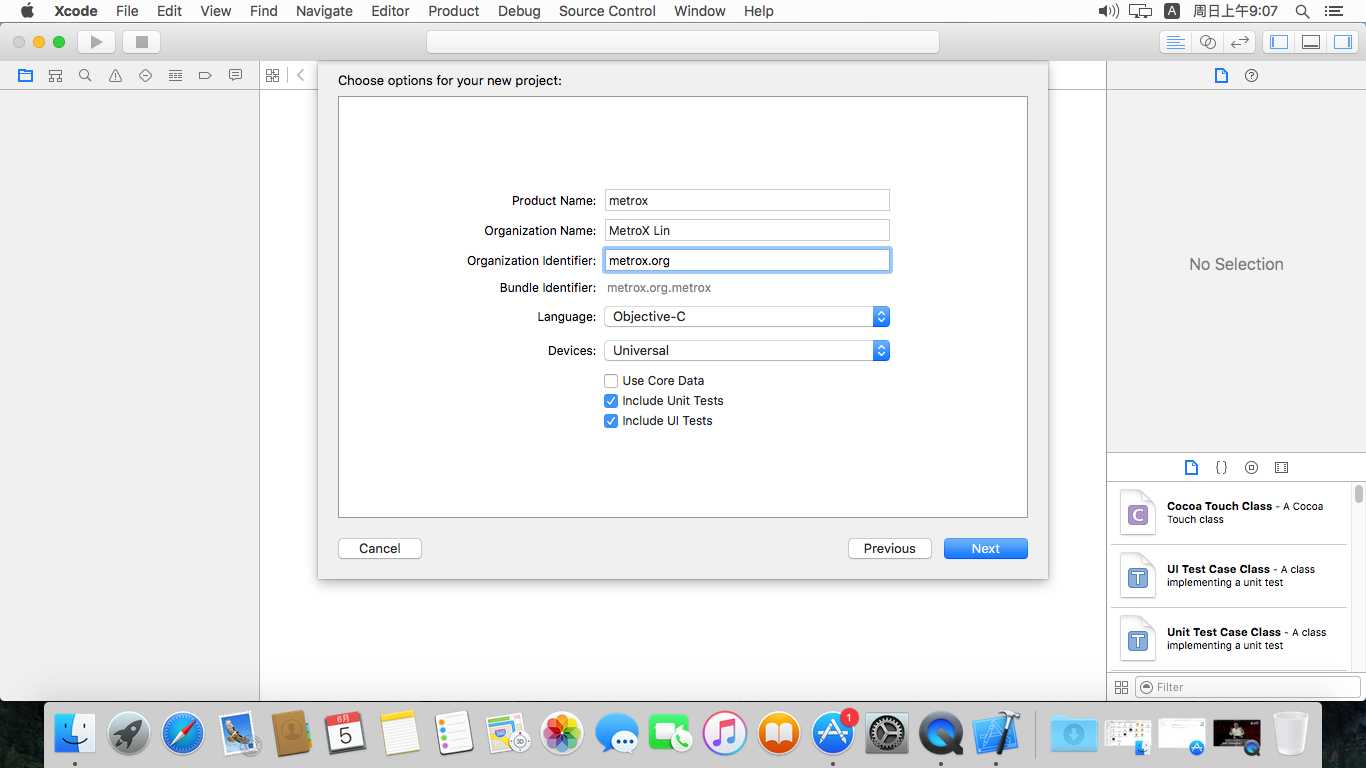
Task: Open Finder from the Dock
Action: 75,734
